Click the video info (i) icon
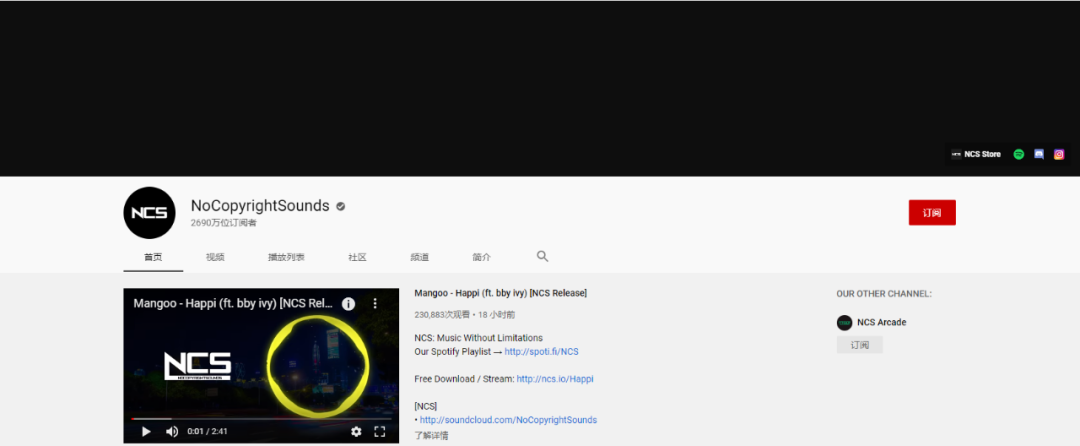Image resolution: width=1080 pixels, height=446 pixels. coord(349,304)
